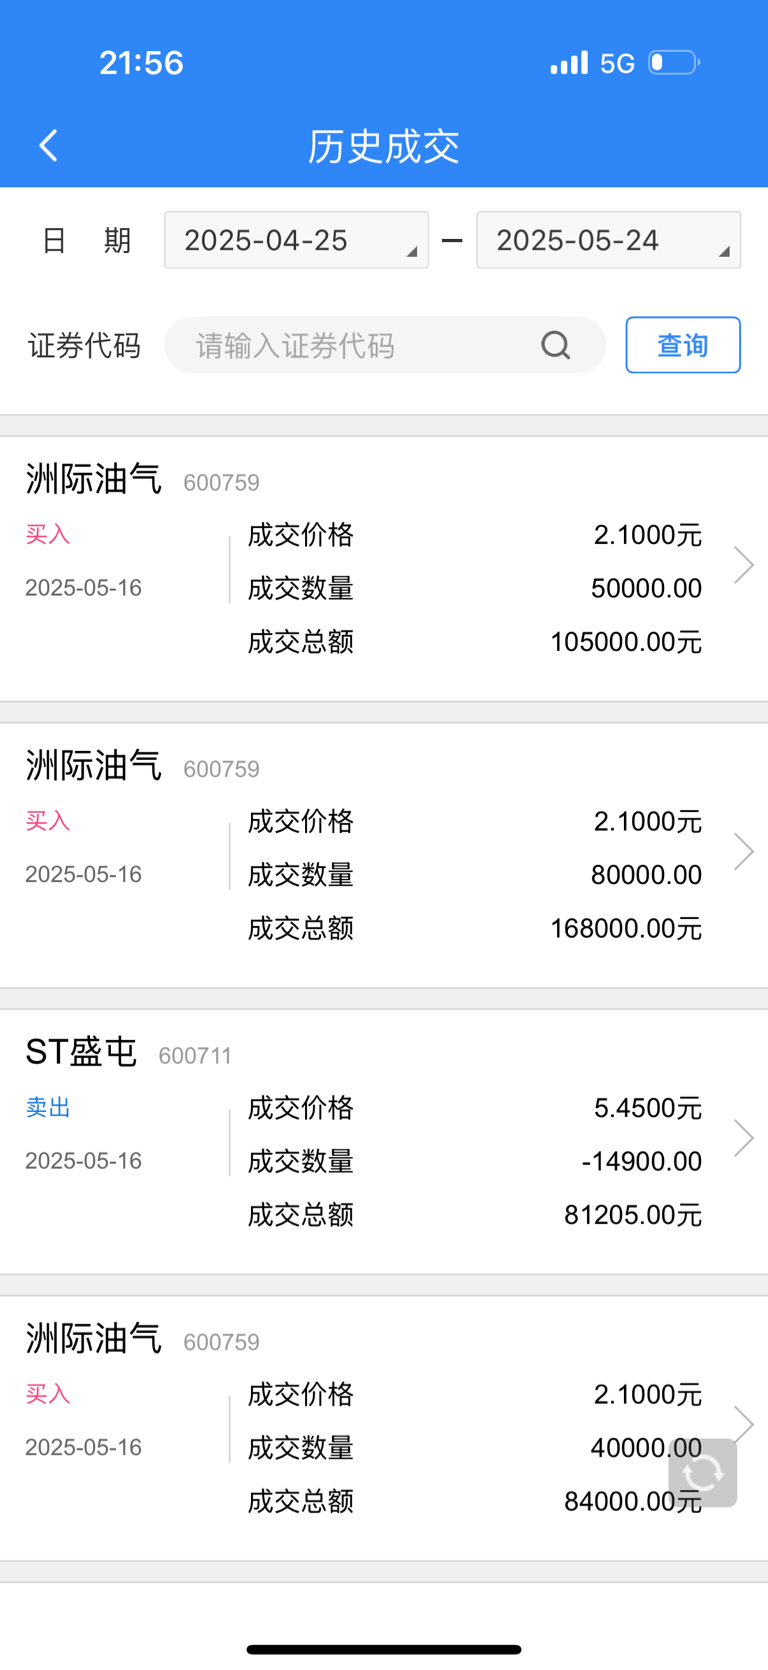The width and height of the screenshot is (768, 1670).
Task: Focus the 请输入证券代码 input field
Action: coord(385,345)
